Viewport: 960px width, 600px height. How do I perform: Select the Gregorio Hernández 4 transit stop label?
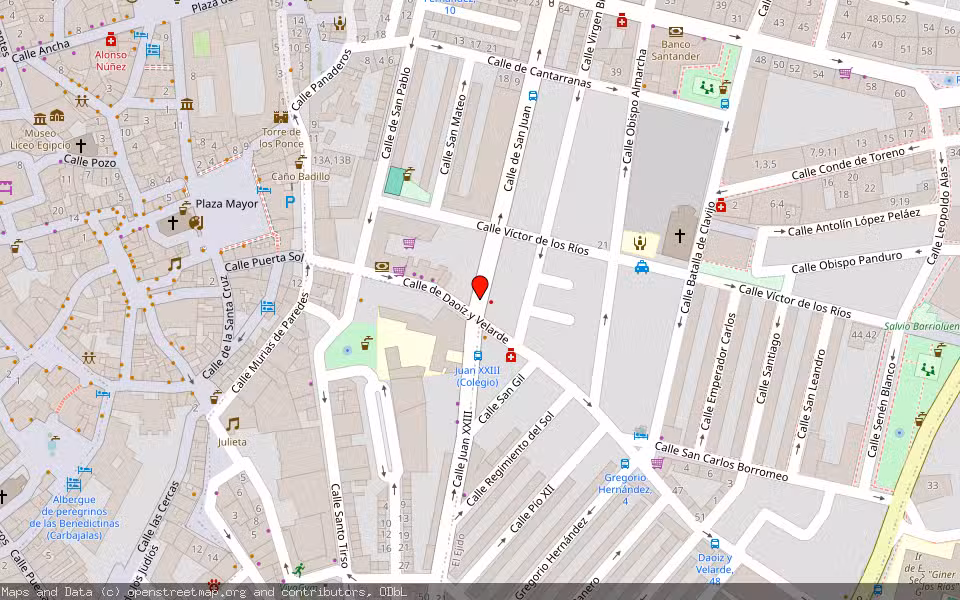click(626, 488)
